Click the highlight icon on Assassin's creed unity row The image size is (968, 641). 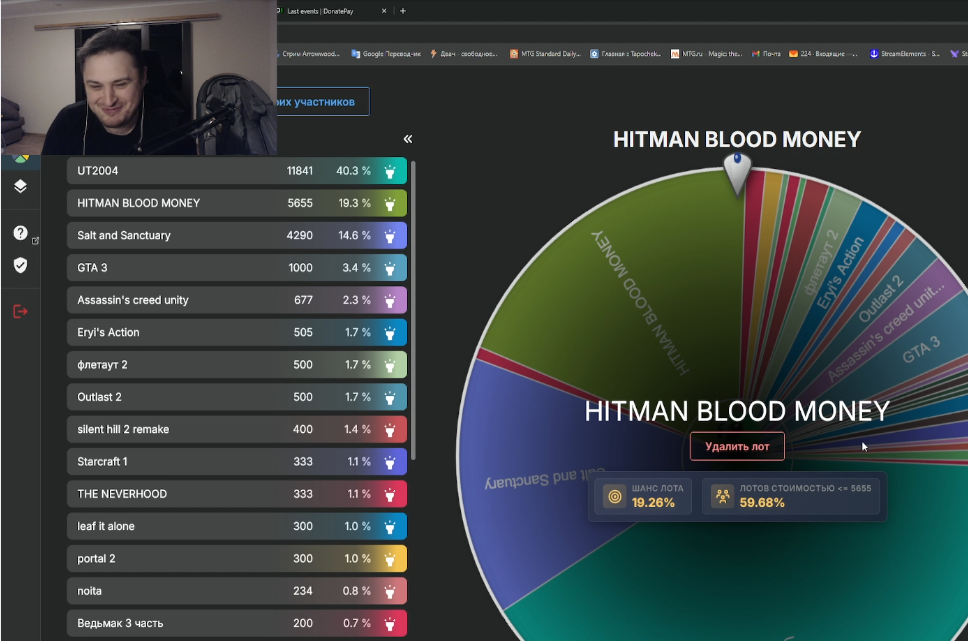tap(390, 300)
